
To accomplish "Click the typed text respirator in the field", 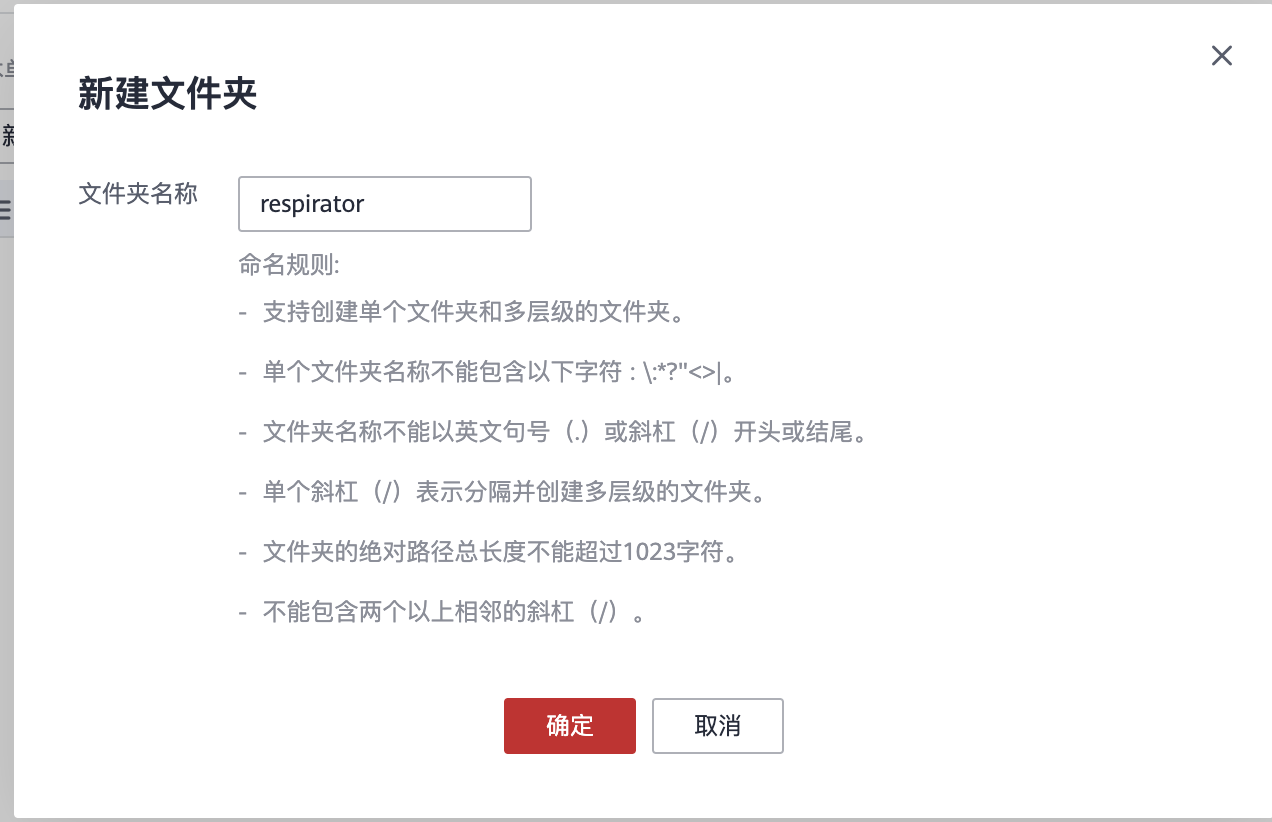I will (312, 204).
